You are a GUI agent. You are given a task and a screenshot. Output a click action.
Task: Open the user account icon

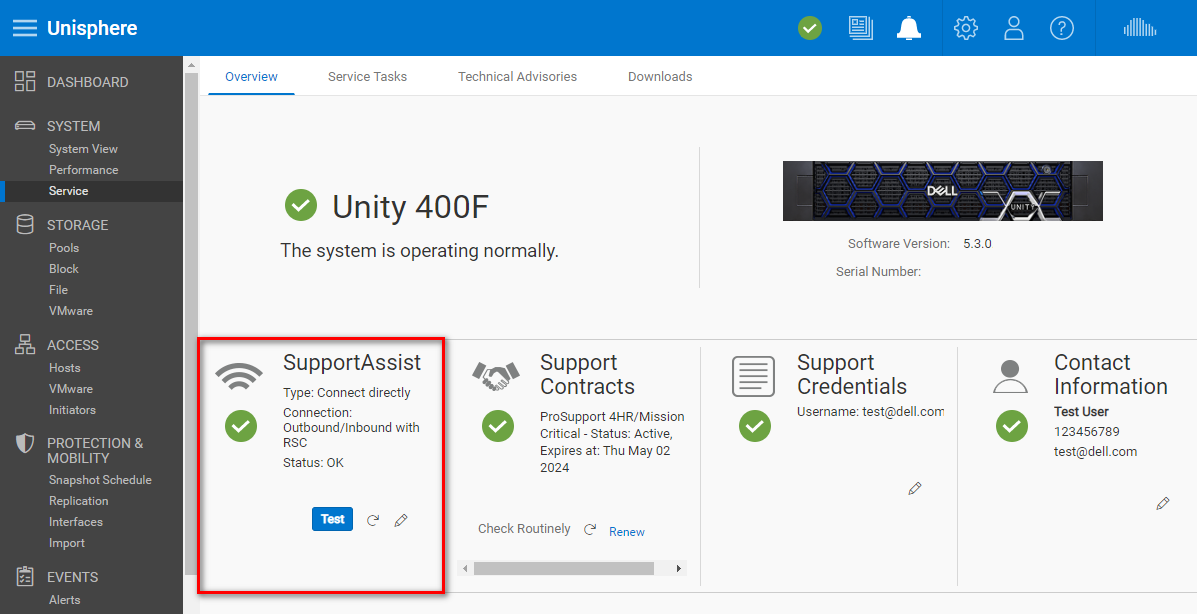[x=1013, y=28]
